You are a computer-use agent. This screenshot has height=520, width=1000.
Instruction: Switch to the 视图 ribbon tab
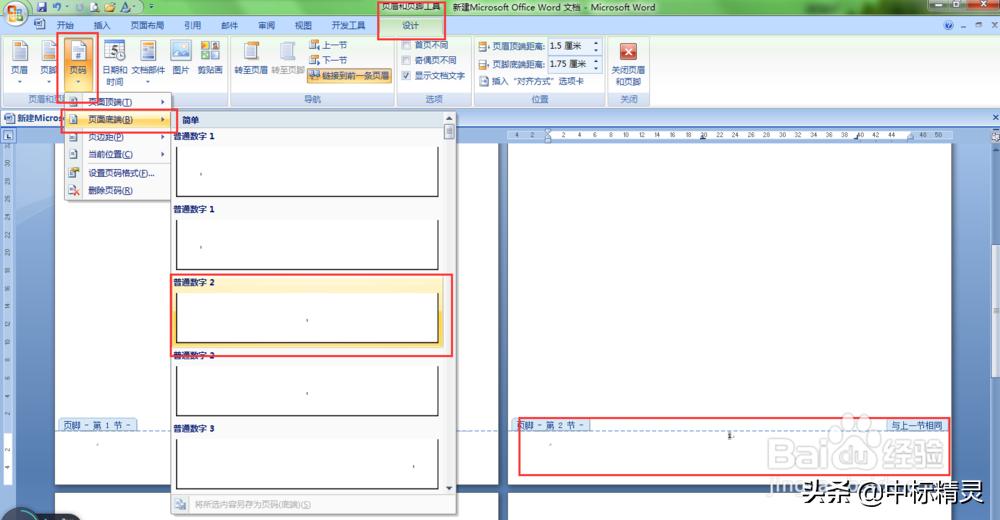click(x=303, y=26)
